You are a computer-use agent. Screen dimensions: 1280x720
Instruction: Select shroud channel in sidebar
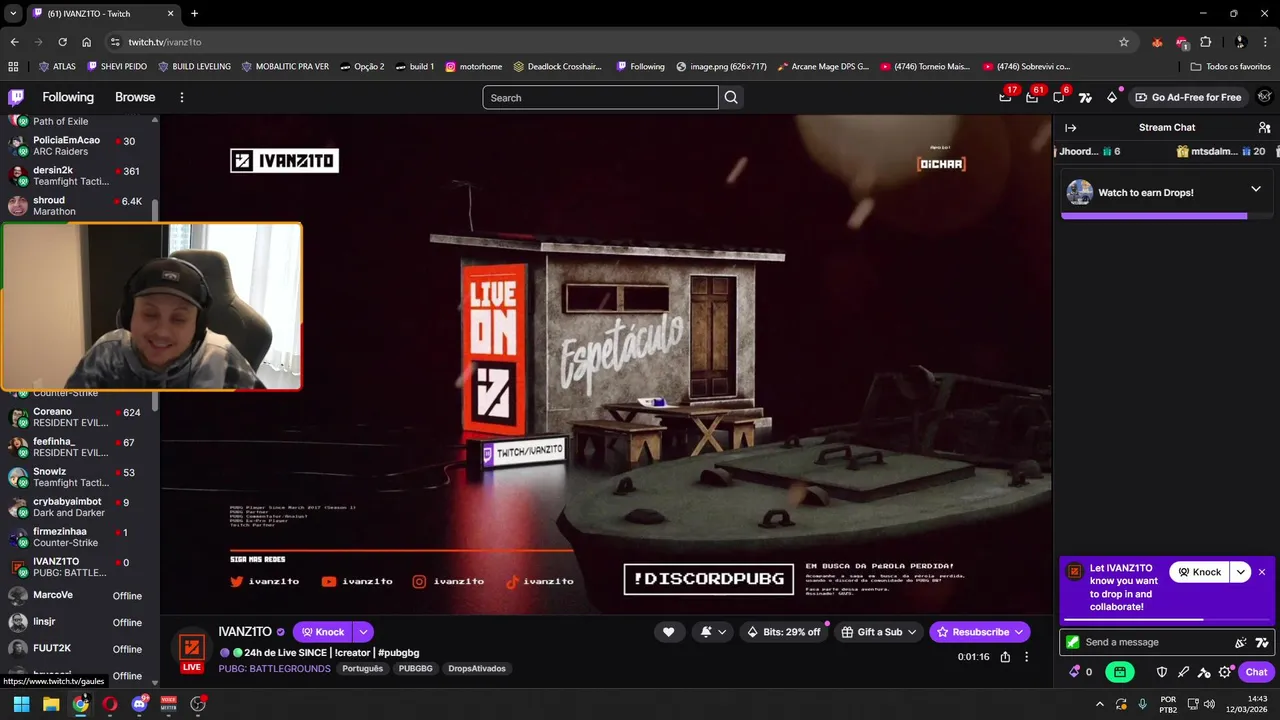tap(78, 206)
